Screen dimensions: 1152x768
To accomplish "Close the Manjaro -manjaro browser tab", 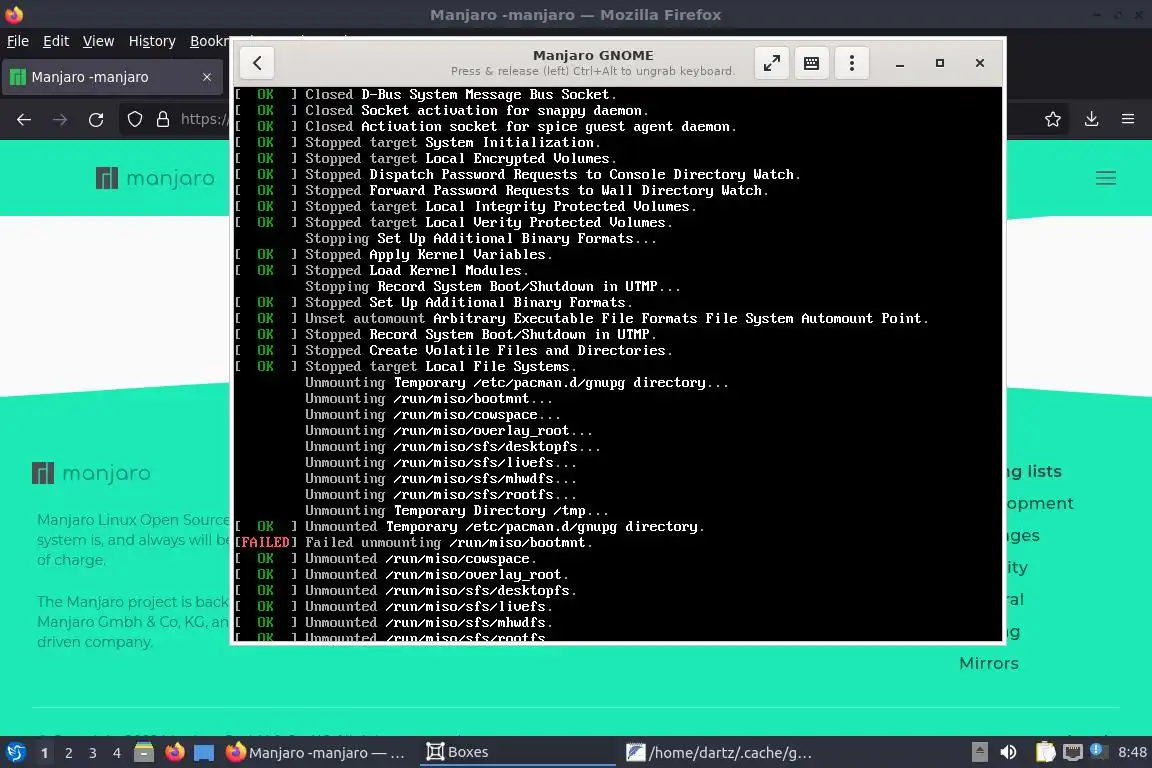I will [x=207, y=77].
